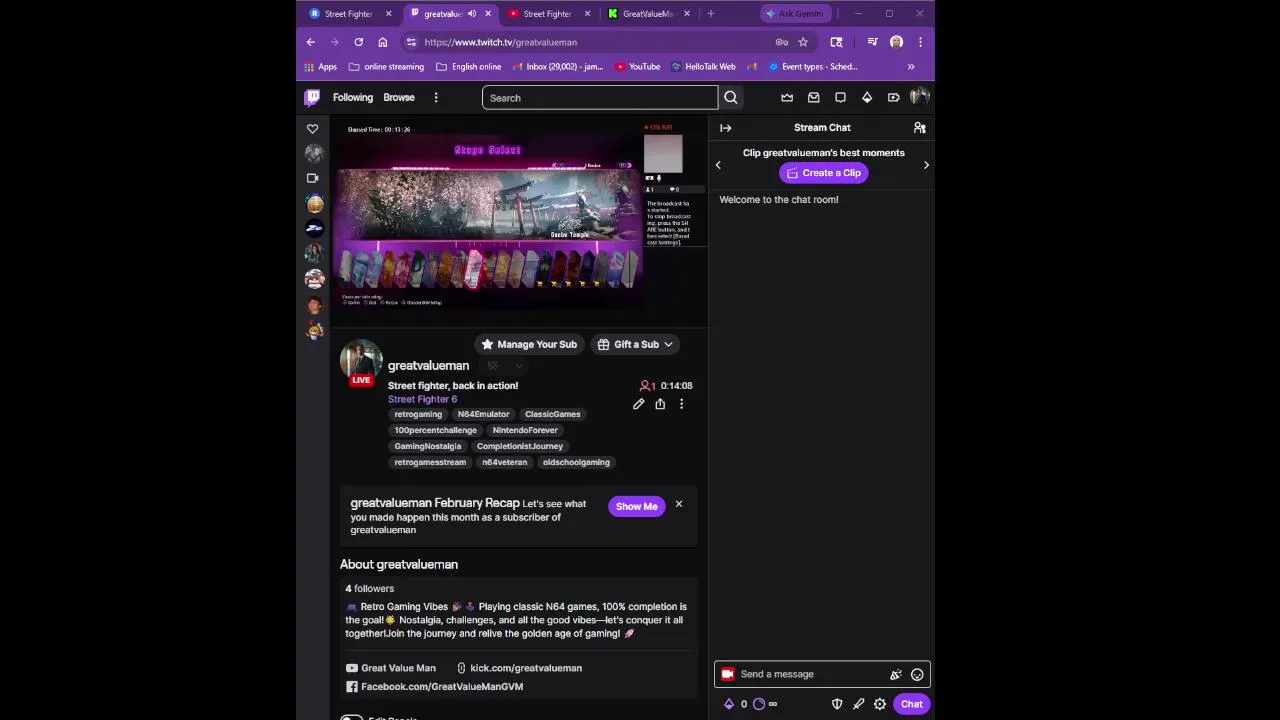The image size is (1280, 720).
Task: Click the Twitch Search input field
Action: tap(600, 98)
